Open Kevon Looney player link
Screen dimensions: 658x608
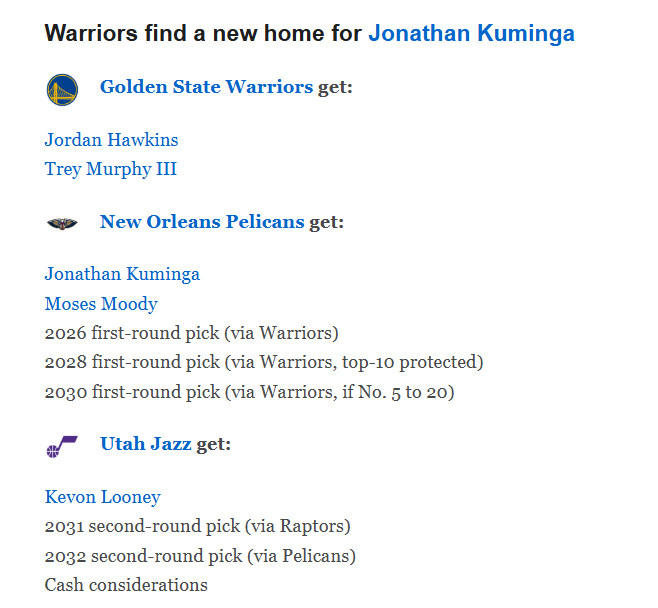click(102, 497)
